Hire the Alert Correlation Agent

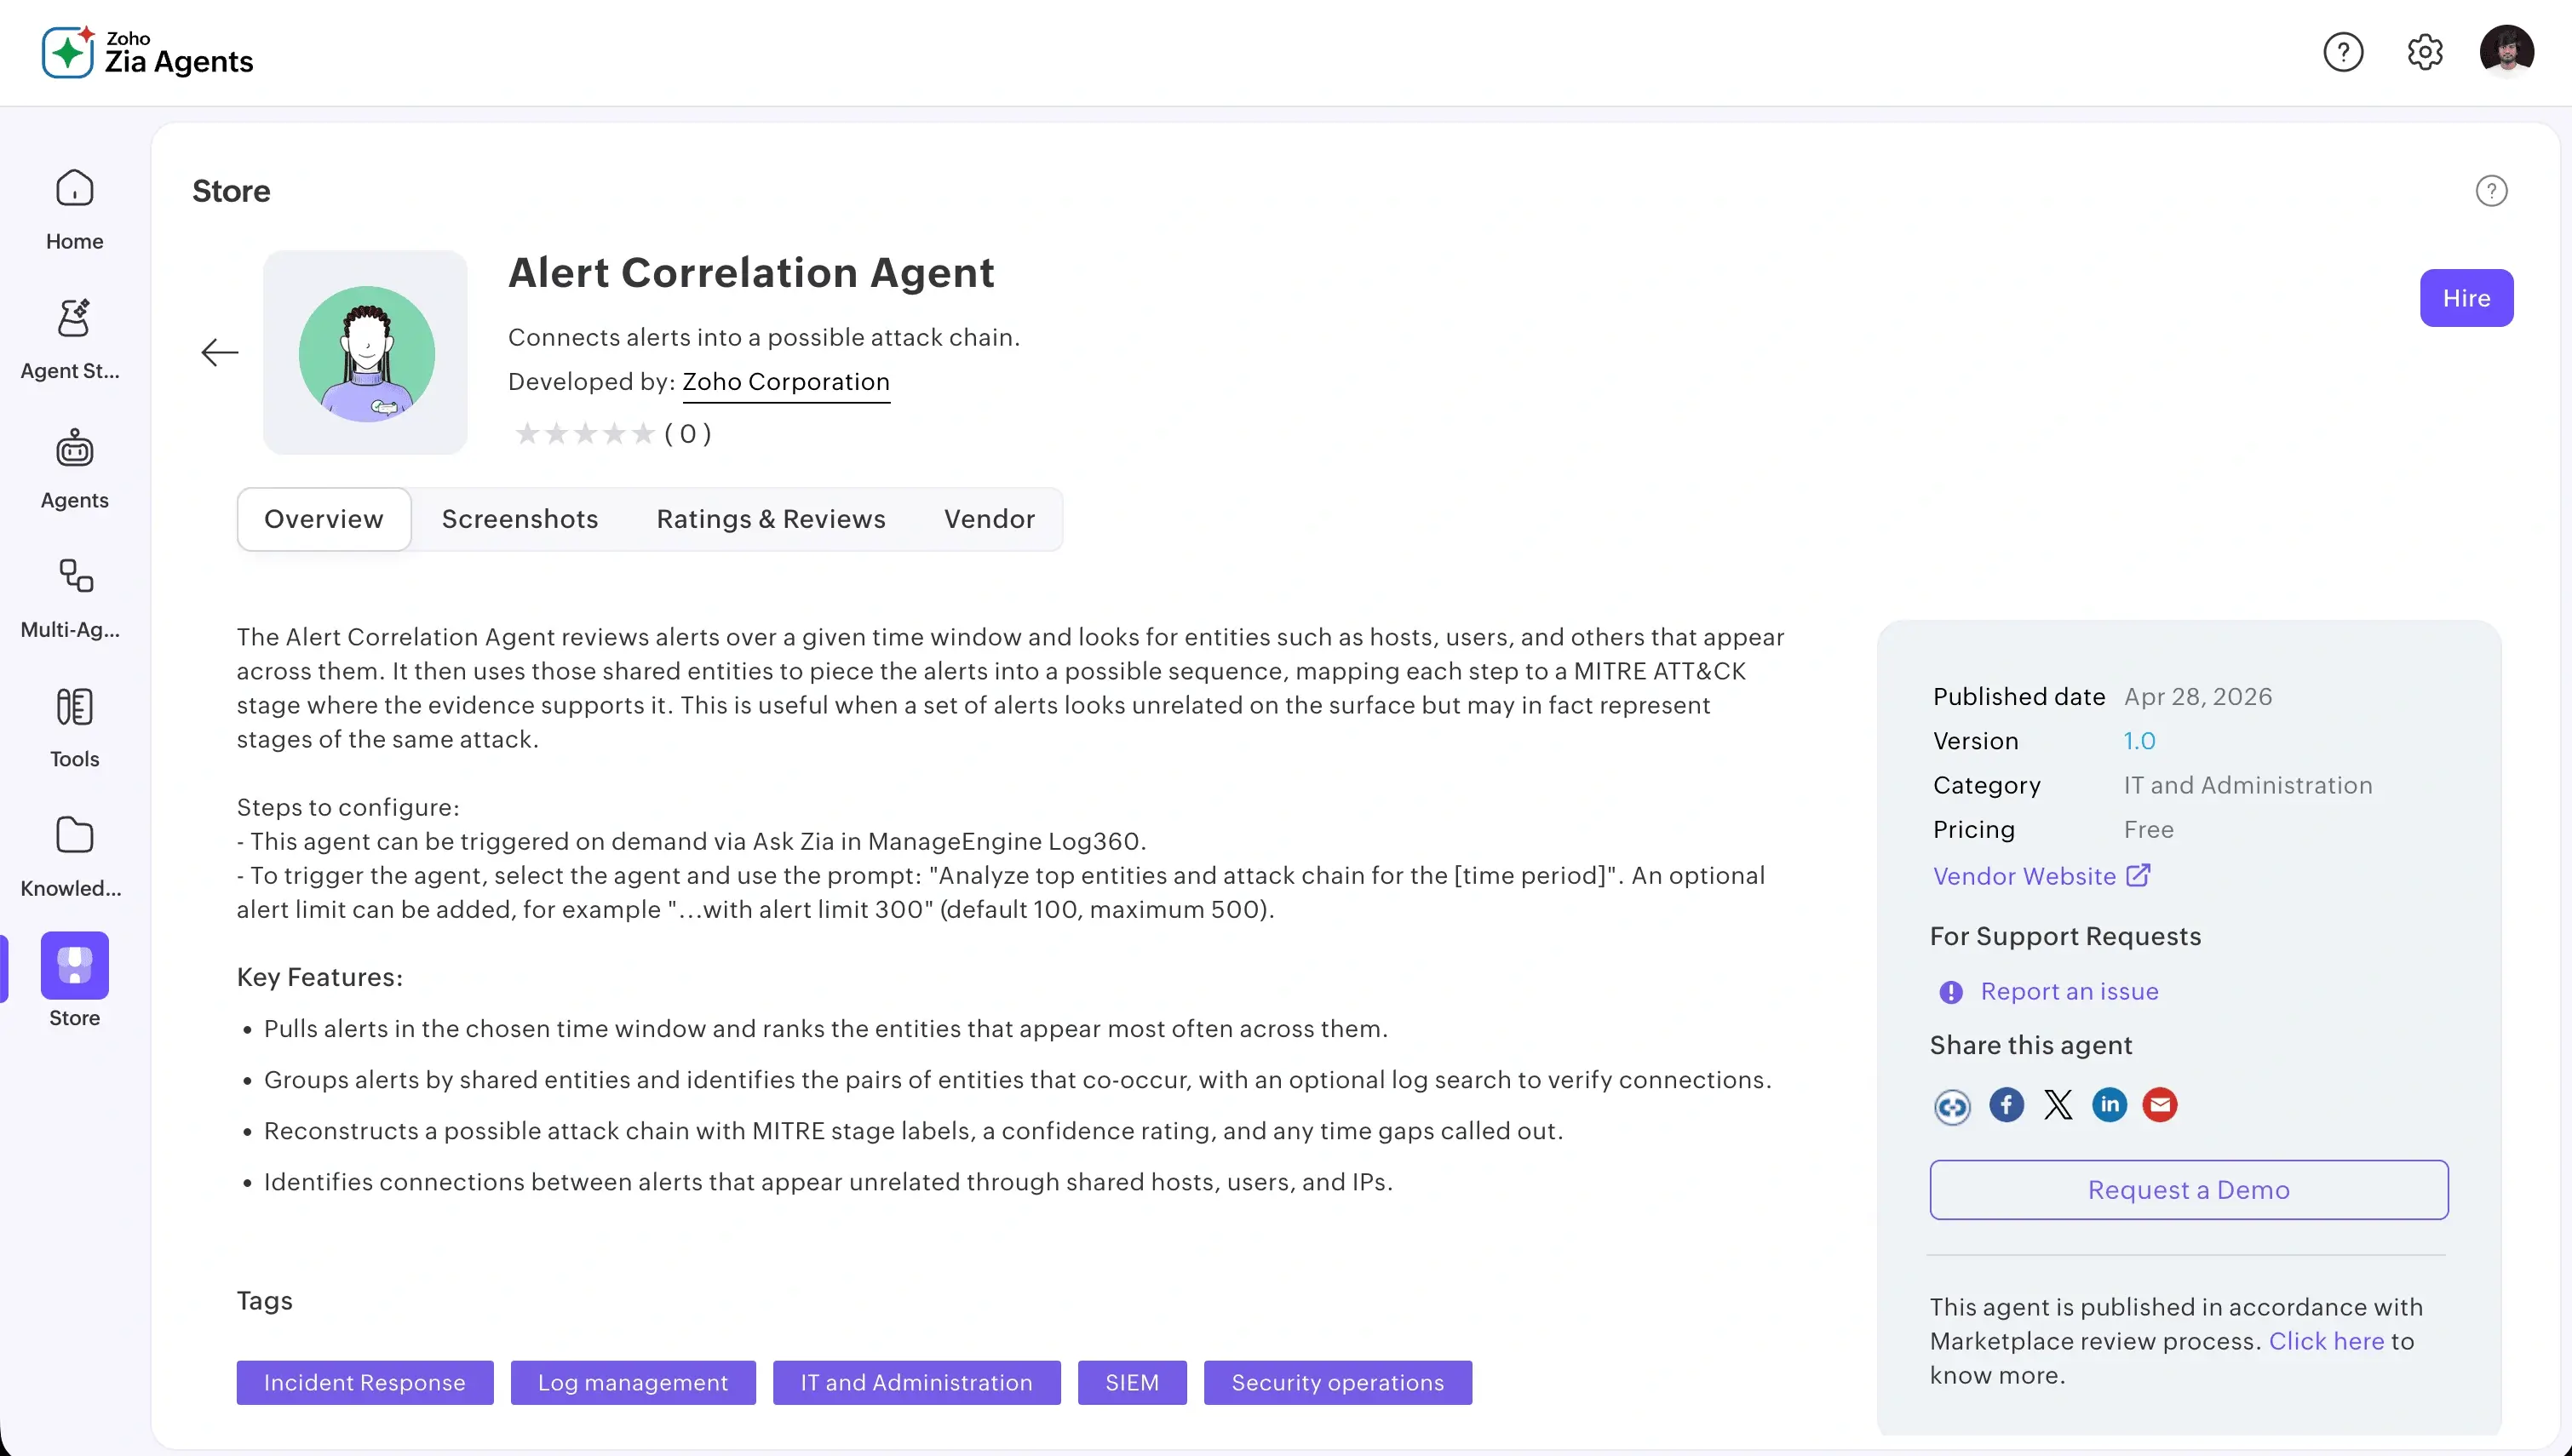point(2466,297)
